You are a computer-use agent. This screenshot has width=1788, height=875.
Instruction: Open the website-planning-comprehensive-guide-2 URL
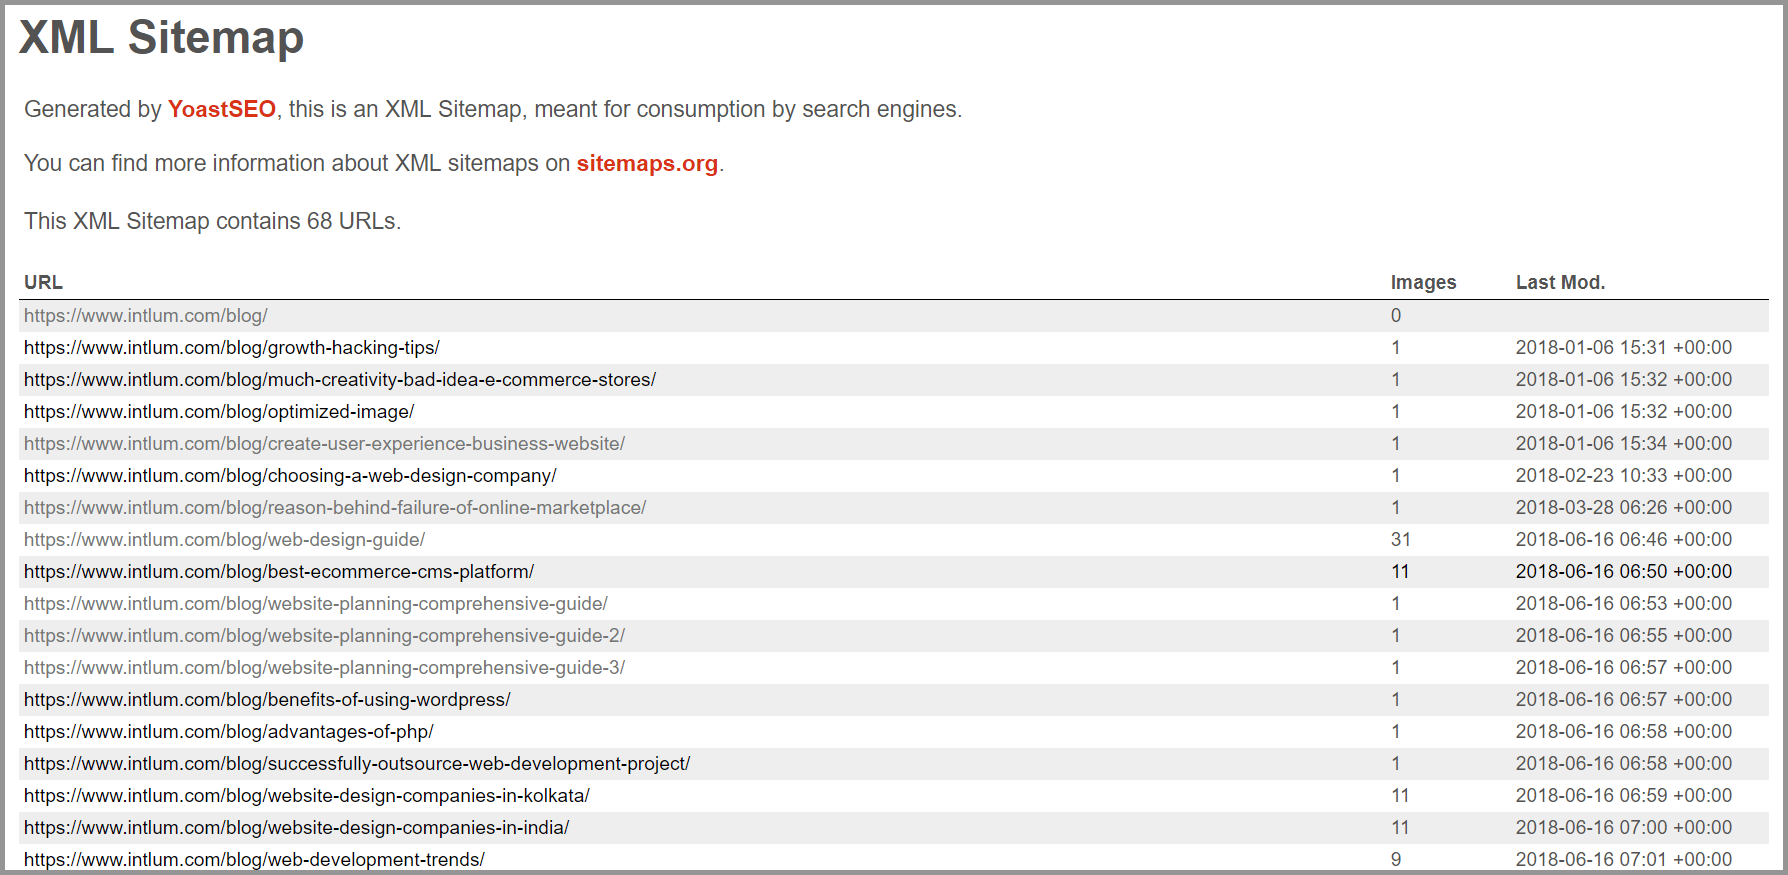pyautogui.click(x=324, y=636)
